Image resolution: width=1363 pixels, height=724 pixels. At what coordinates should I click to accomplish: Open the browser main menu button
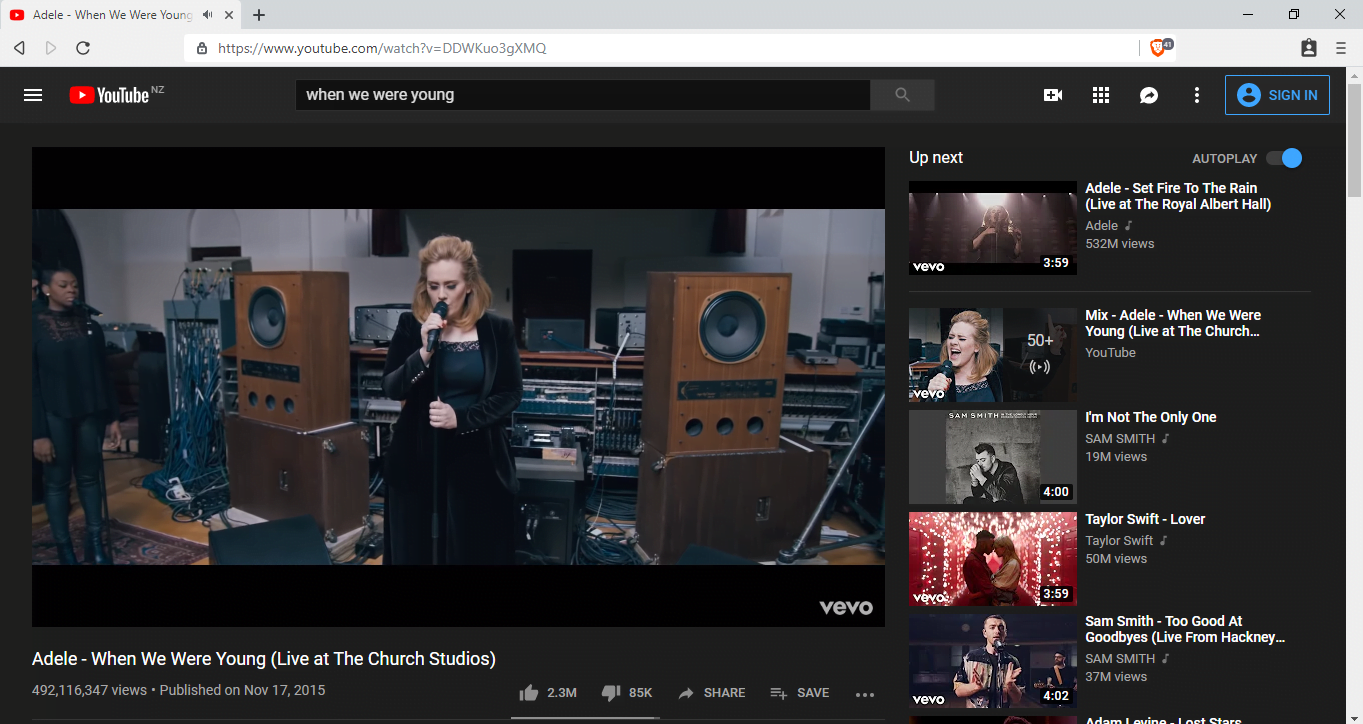[1341, 48]
